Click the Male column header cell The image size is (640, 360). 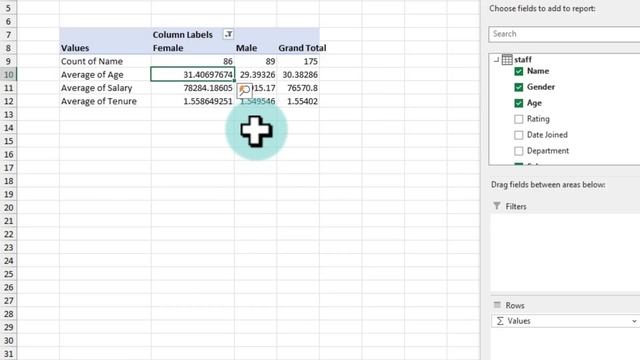256,48
